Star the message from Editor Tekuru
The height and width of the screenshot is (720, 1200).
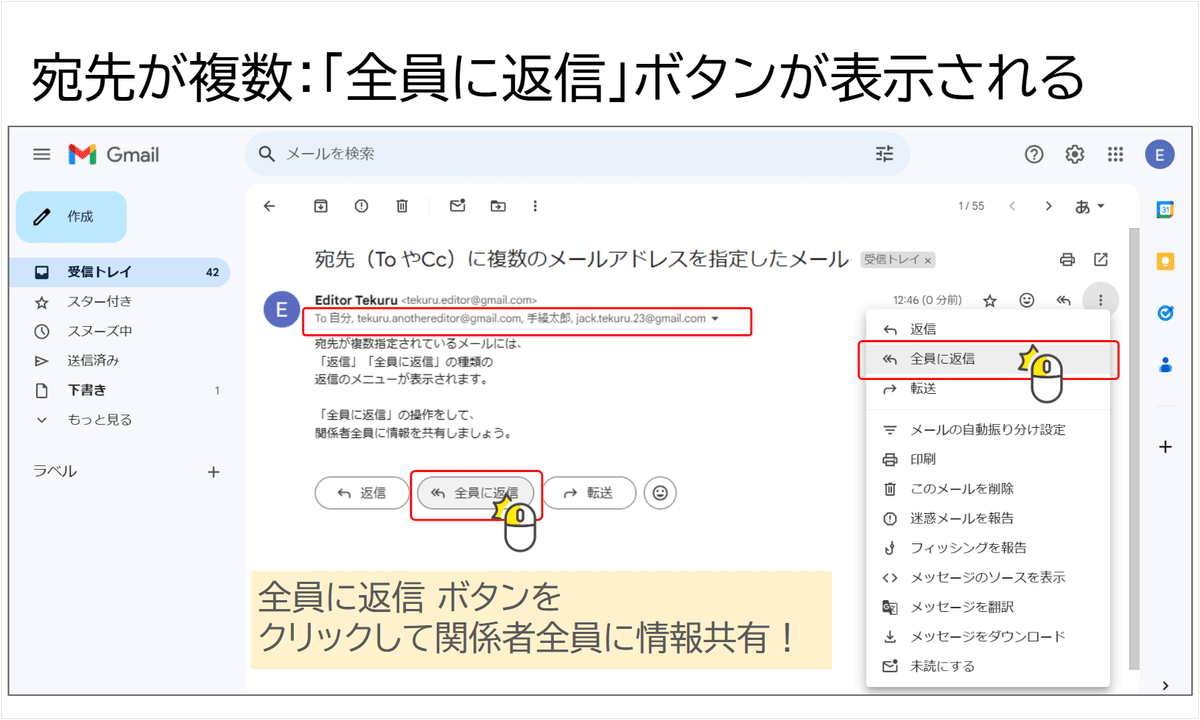point(989,299)
